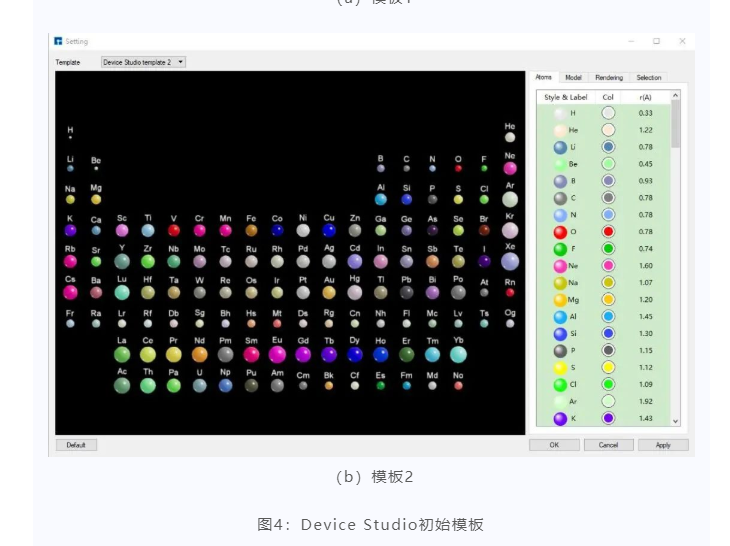
Task: Select the Xe atom in periodic table
Action: click(510, 261)
